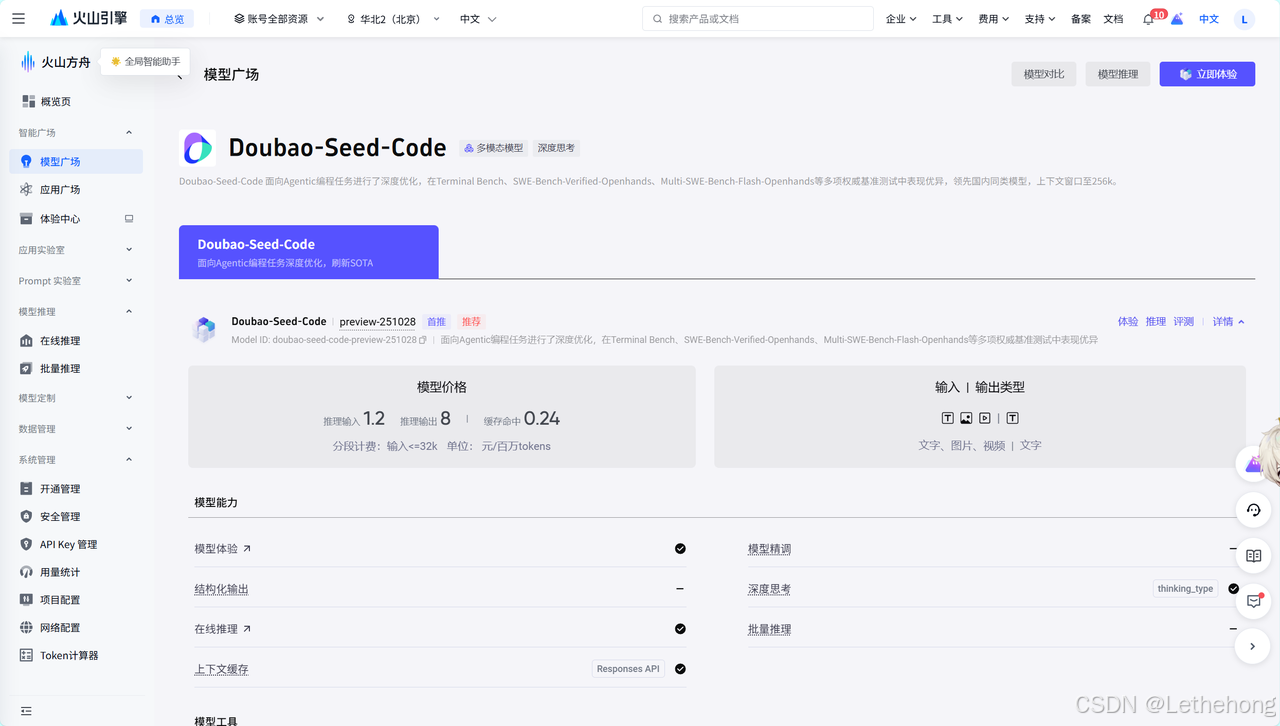Open the 企业 menu

901,19
